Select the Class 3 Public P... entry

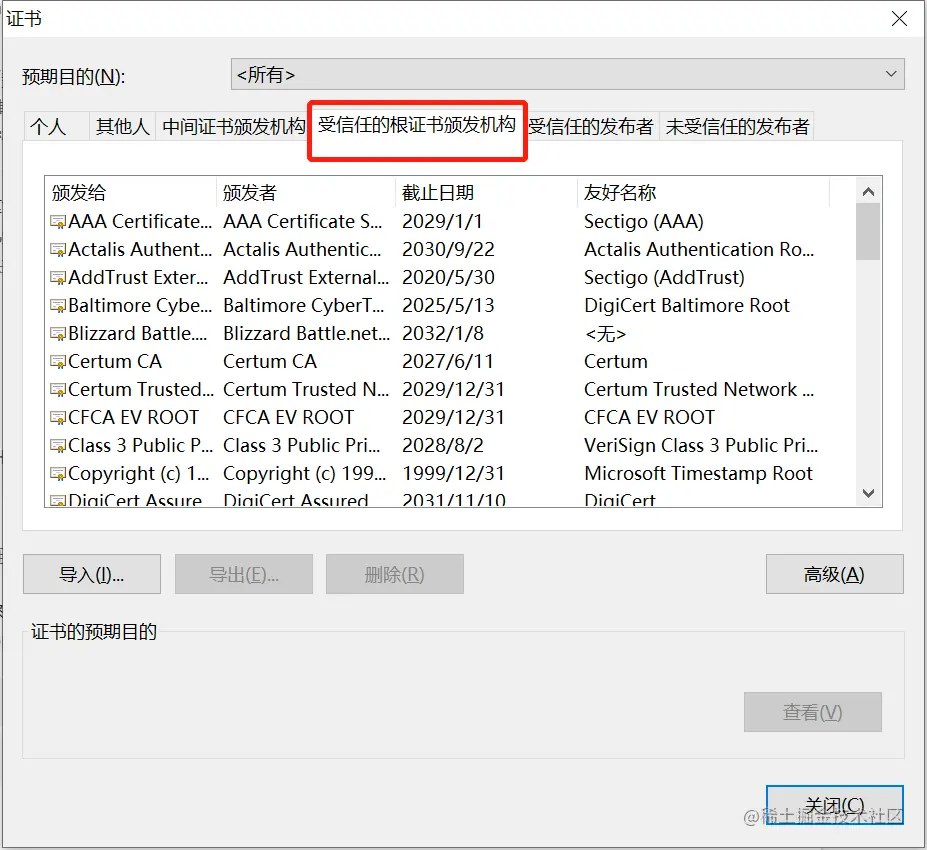[x=140, y=445]
